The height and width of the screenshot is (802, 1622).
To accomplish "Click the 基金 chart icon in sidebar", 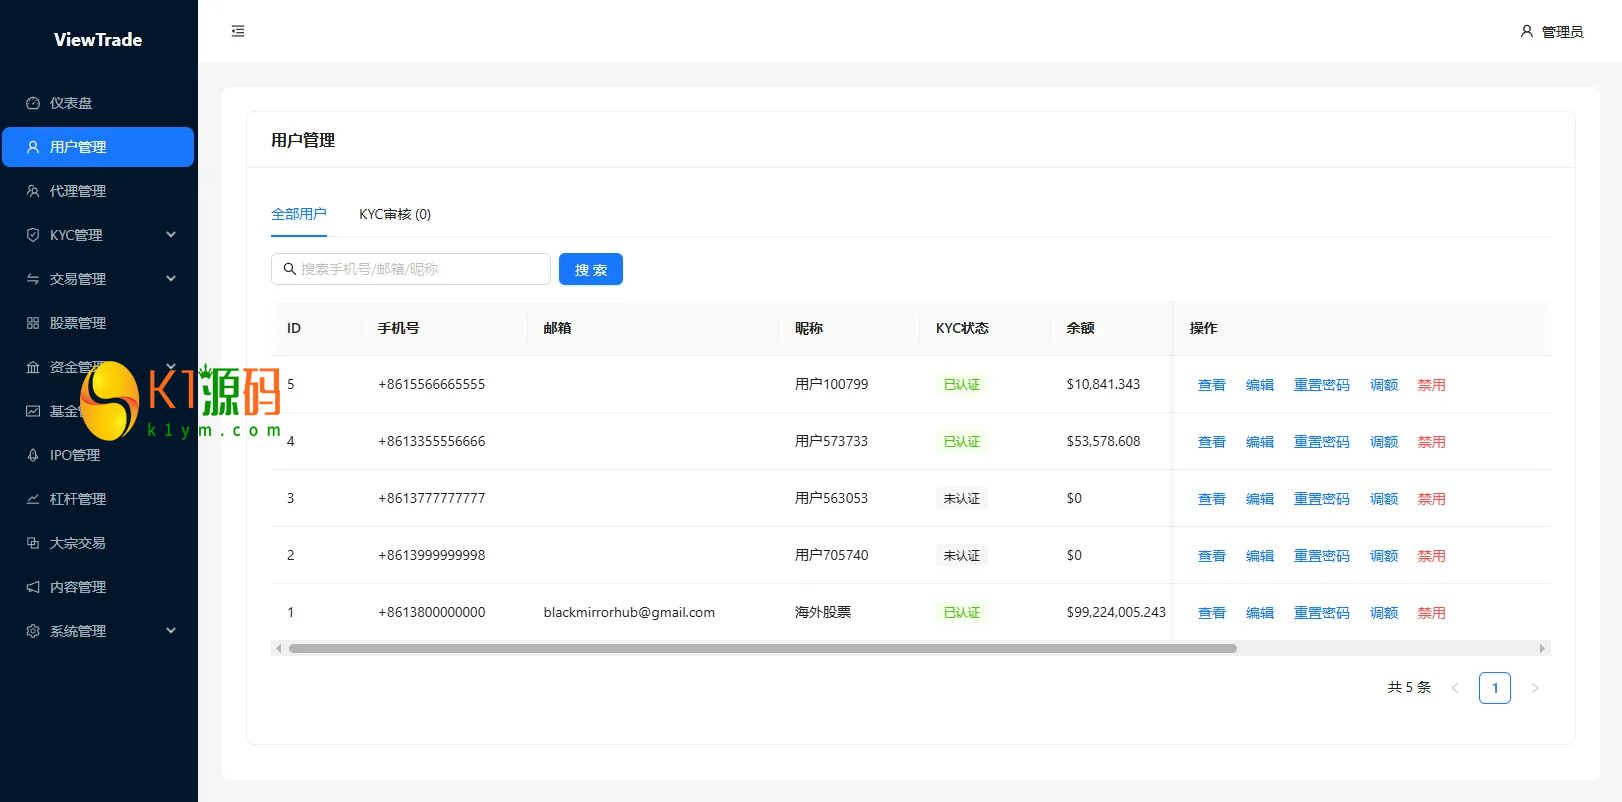I will [33, 411].
